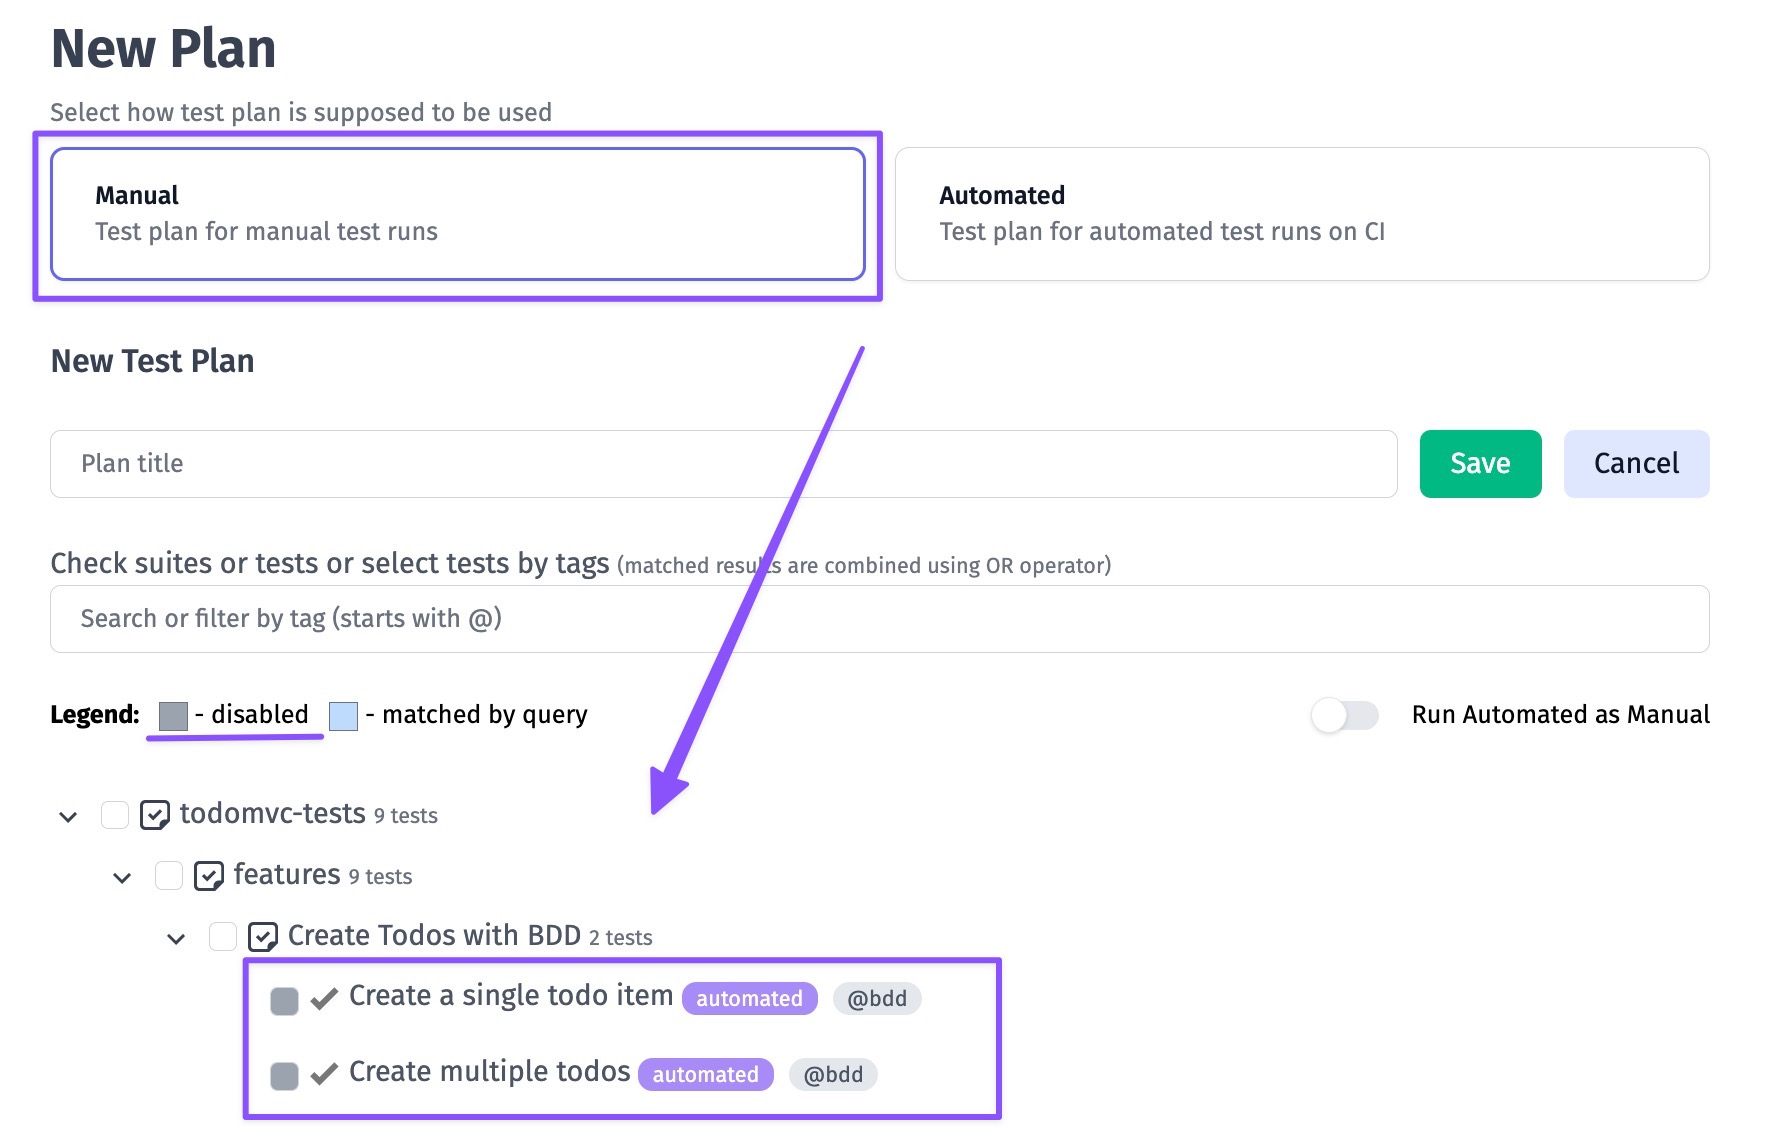Save the new test plan
Screen dimensions: 1766x1144
(1480, 464)
